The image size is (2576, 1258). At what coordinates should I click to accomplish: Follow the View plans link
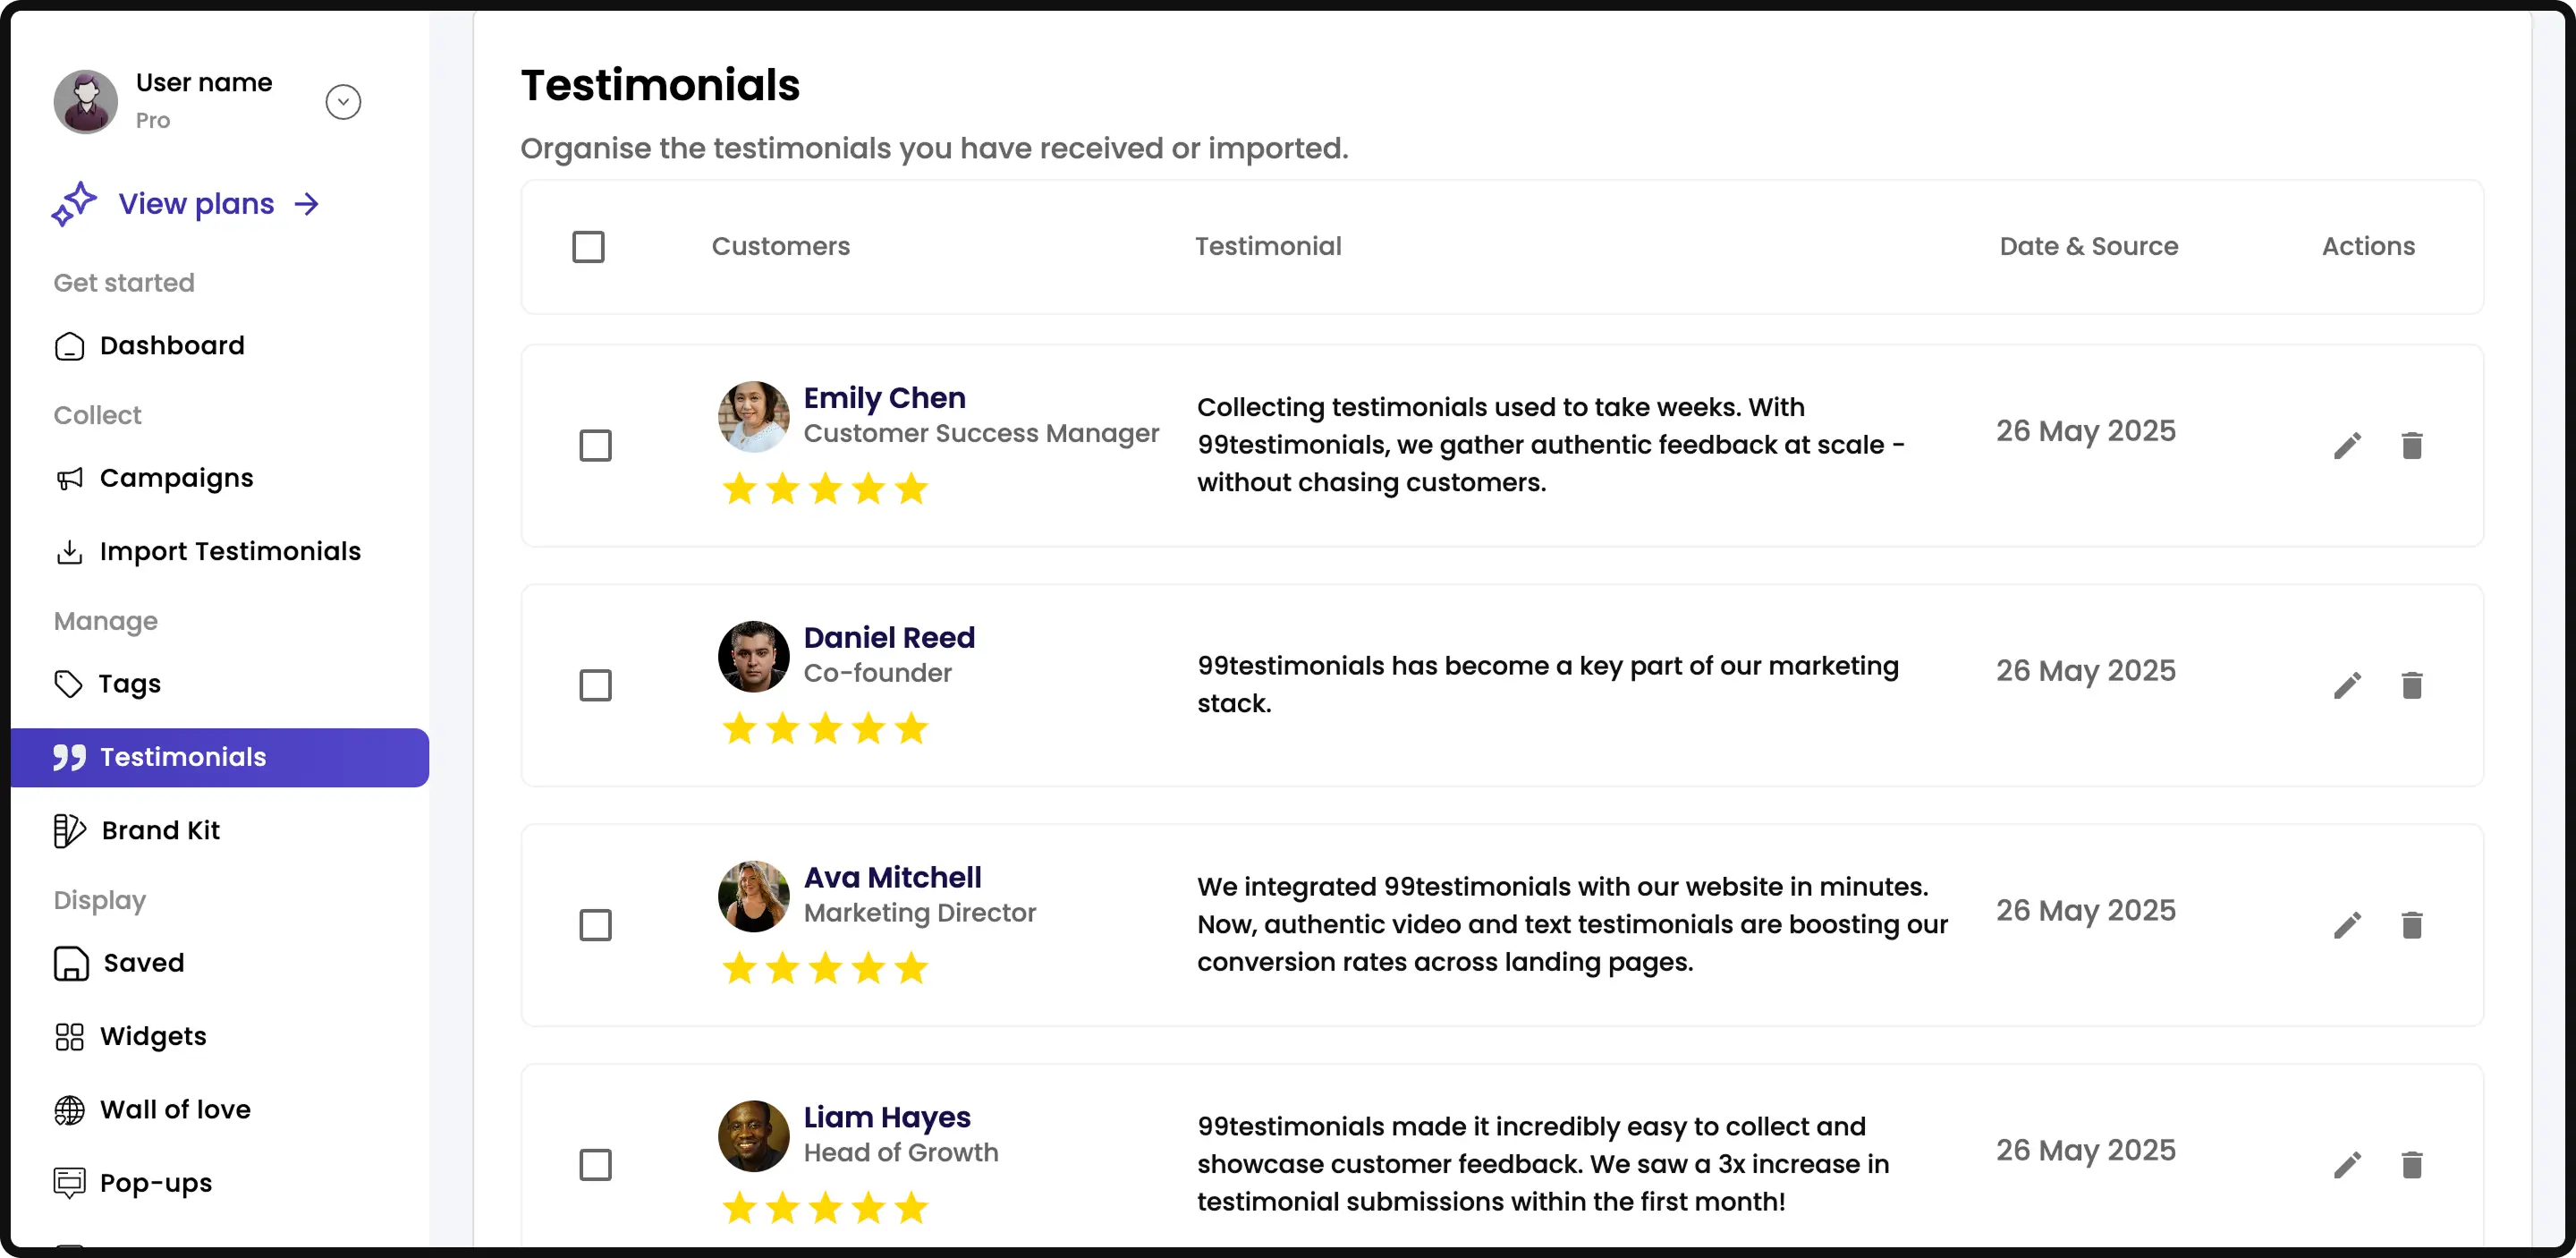click(x=197, y=204)
